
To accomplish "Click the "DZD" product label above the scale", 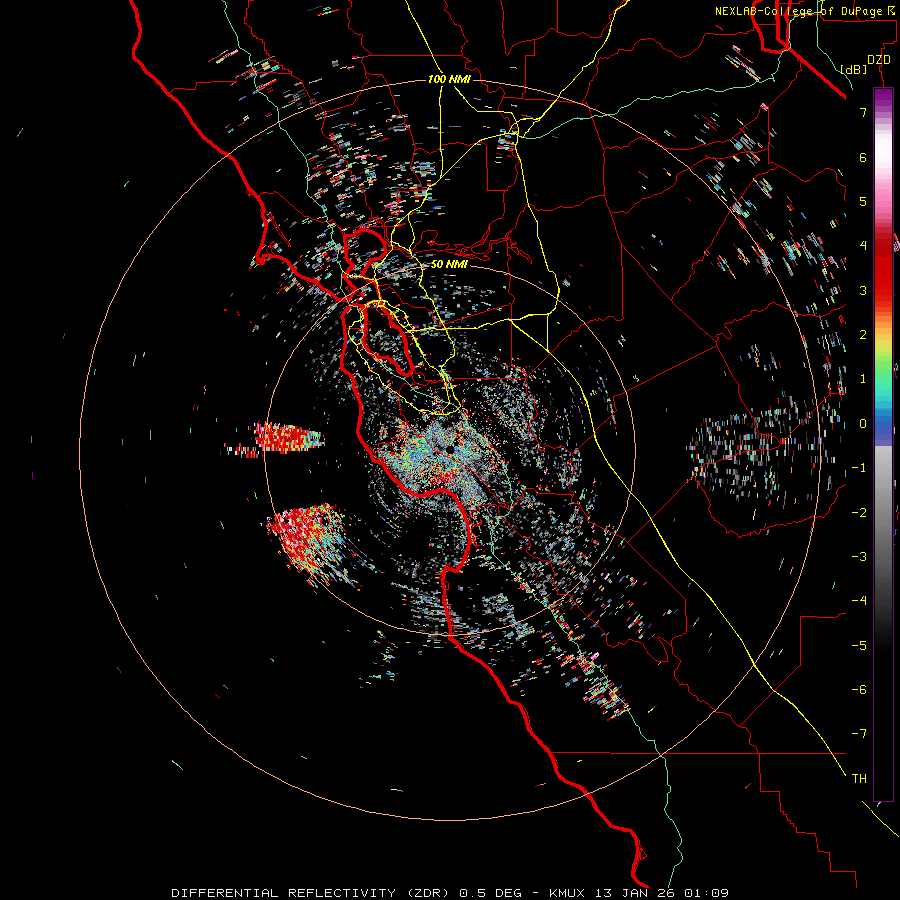I will (879, 60).
